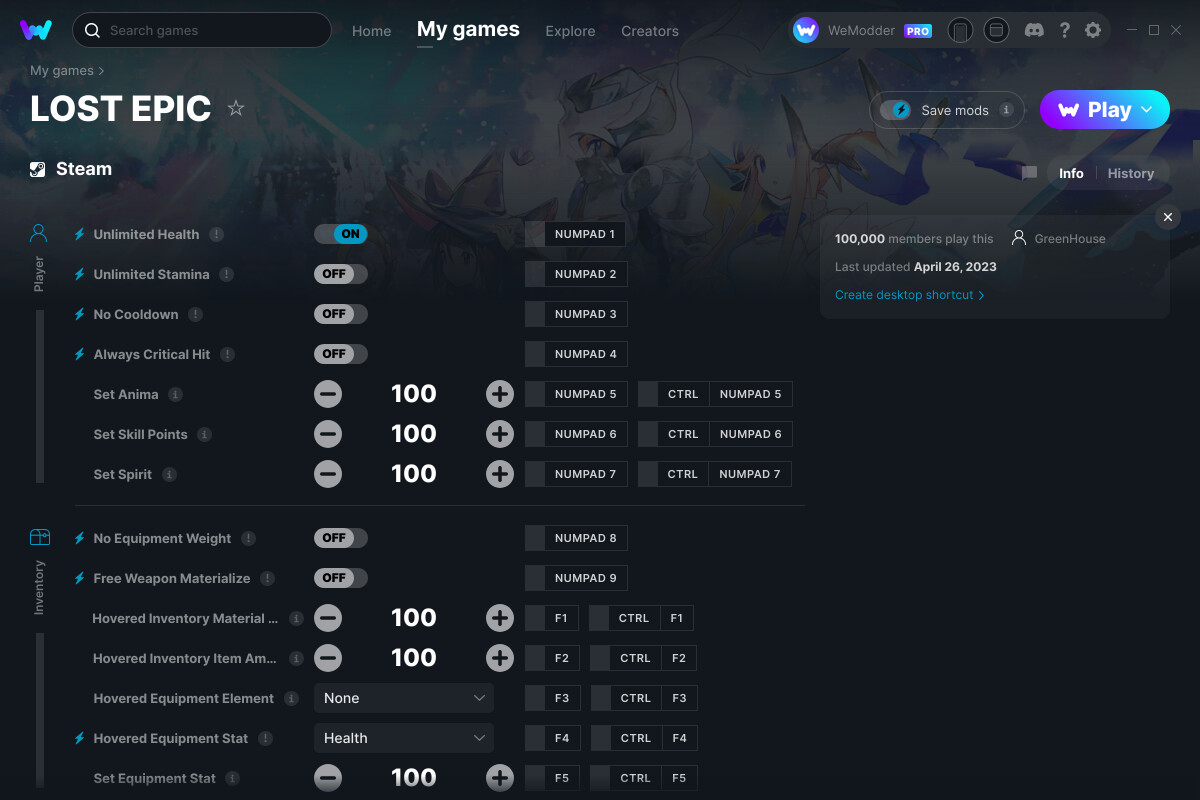Show info for No Cooldown

195,314
